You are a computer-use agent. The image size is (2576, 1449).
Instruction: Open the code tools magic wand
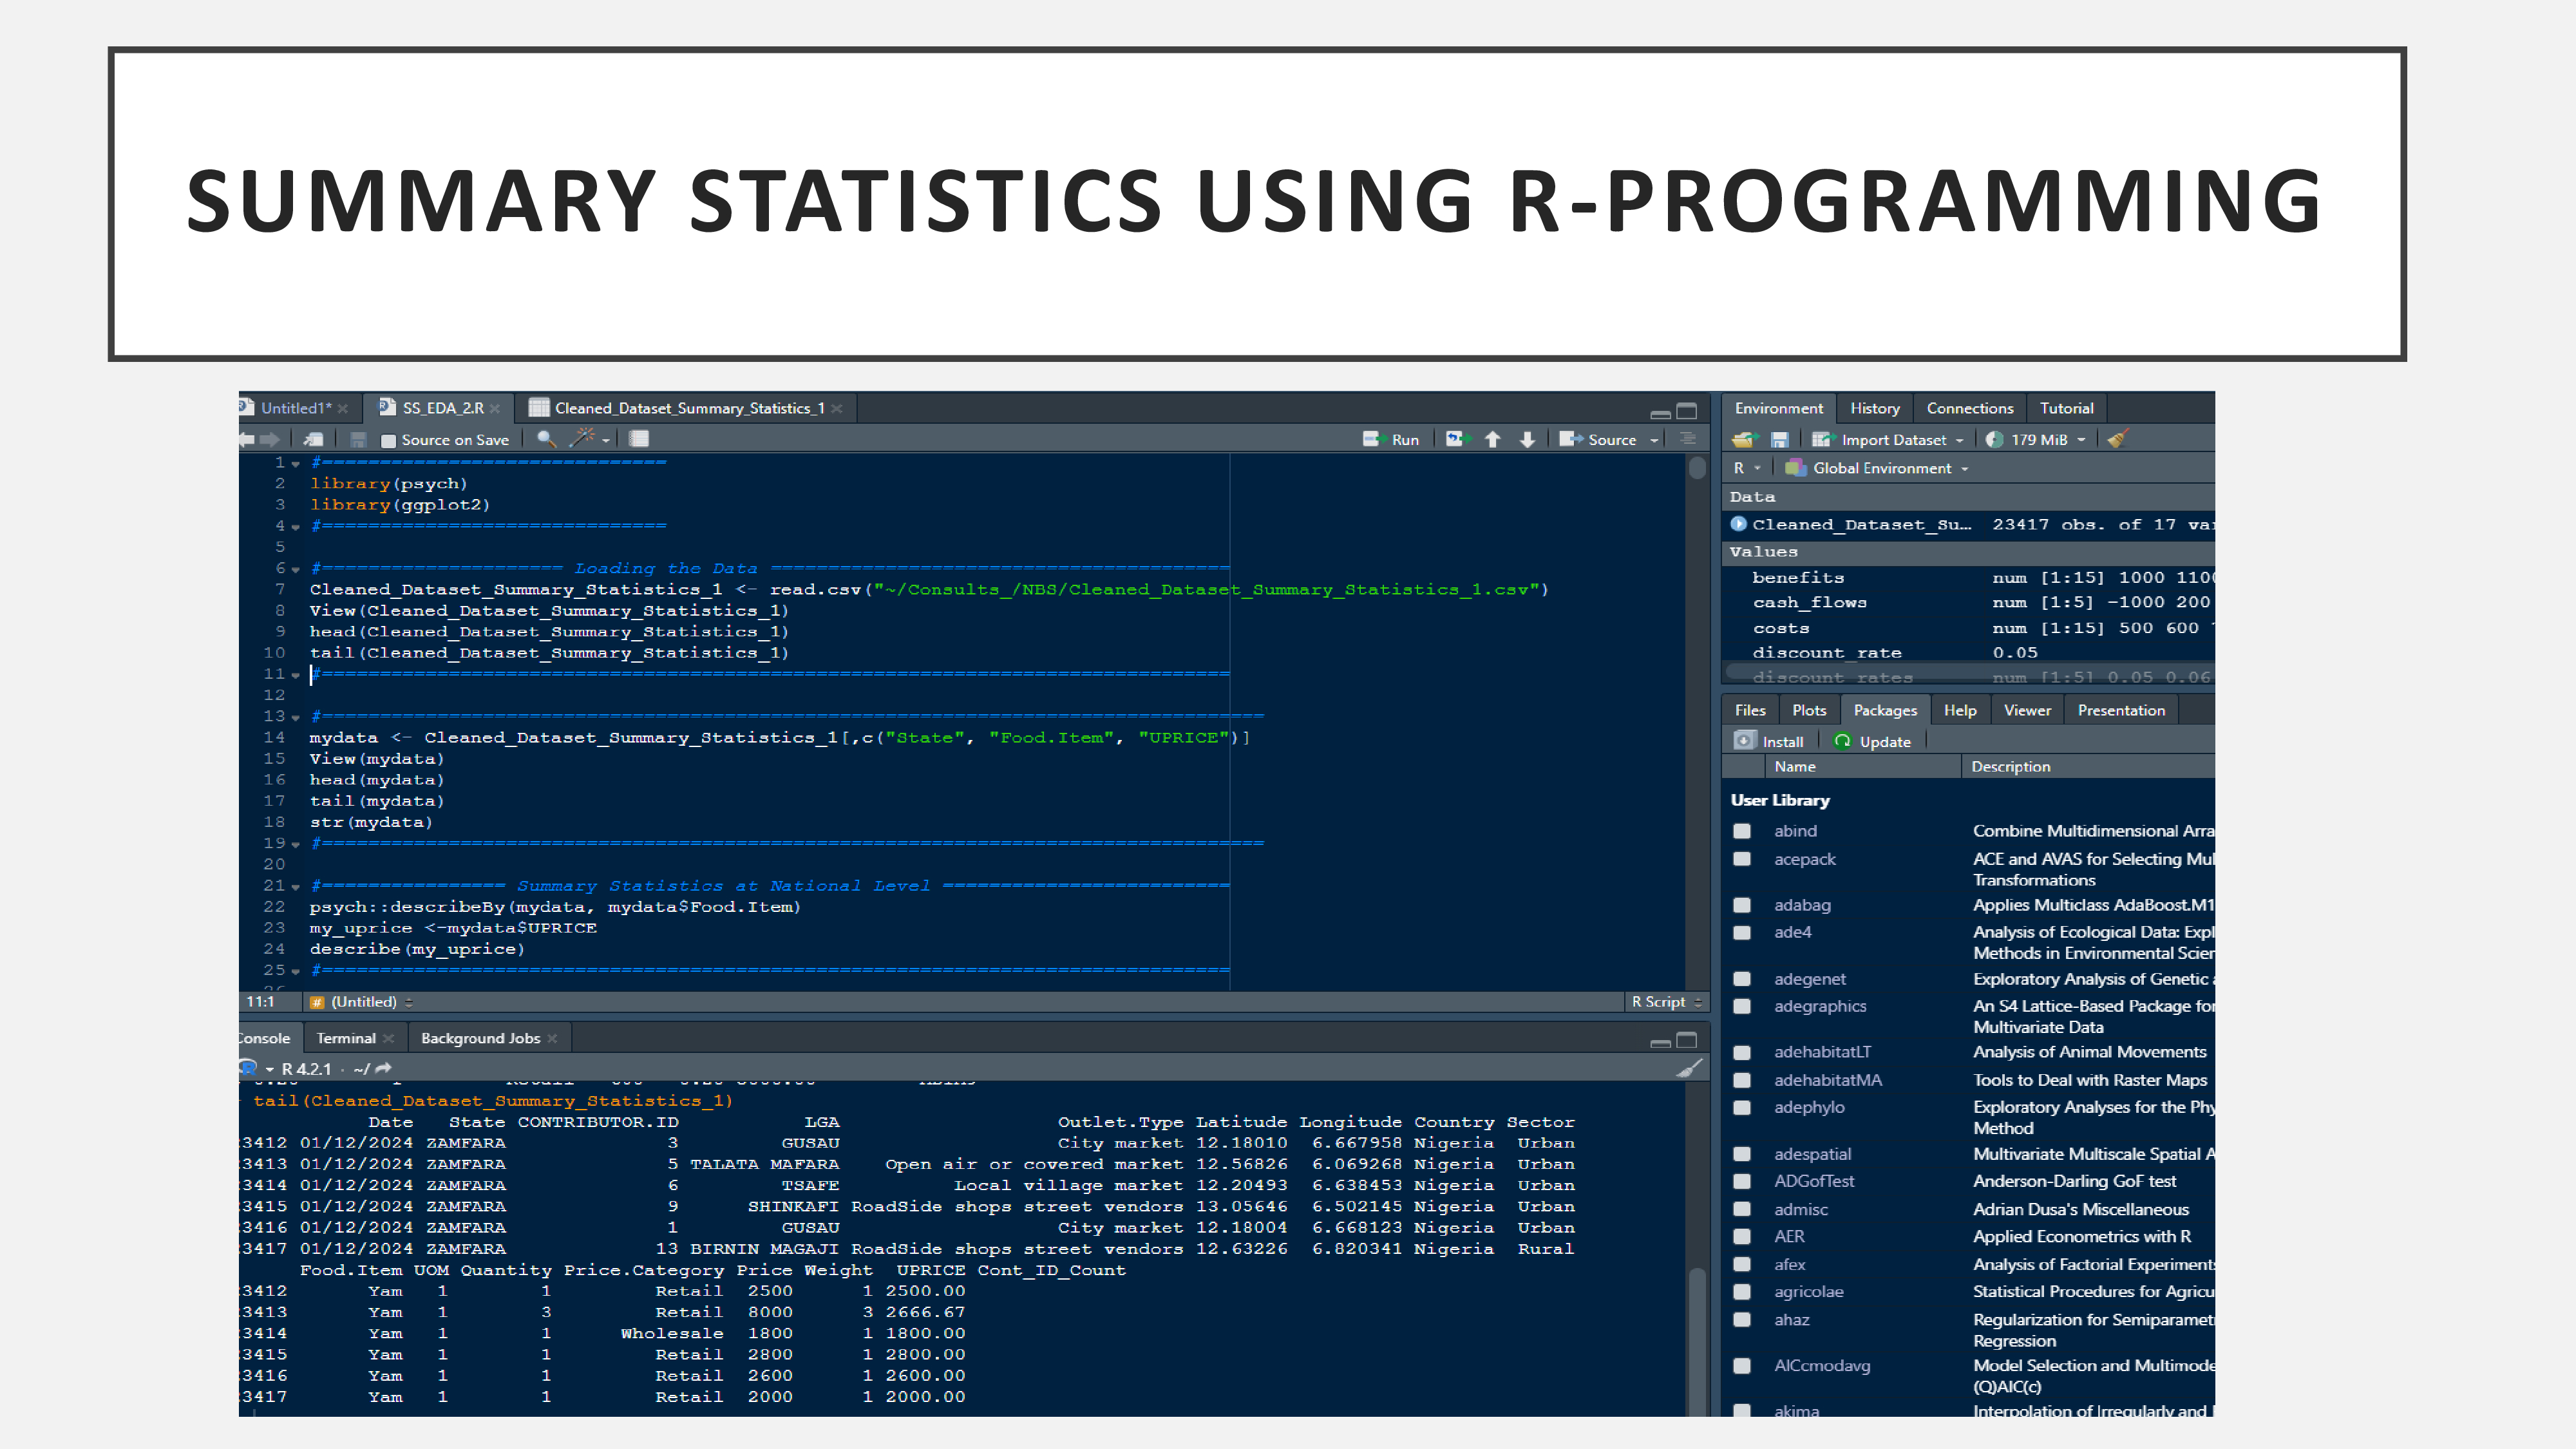(x=583, y=438)
